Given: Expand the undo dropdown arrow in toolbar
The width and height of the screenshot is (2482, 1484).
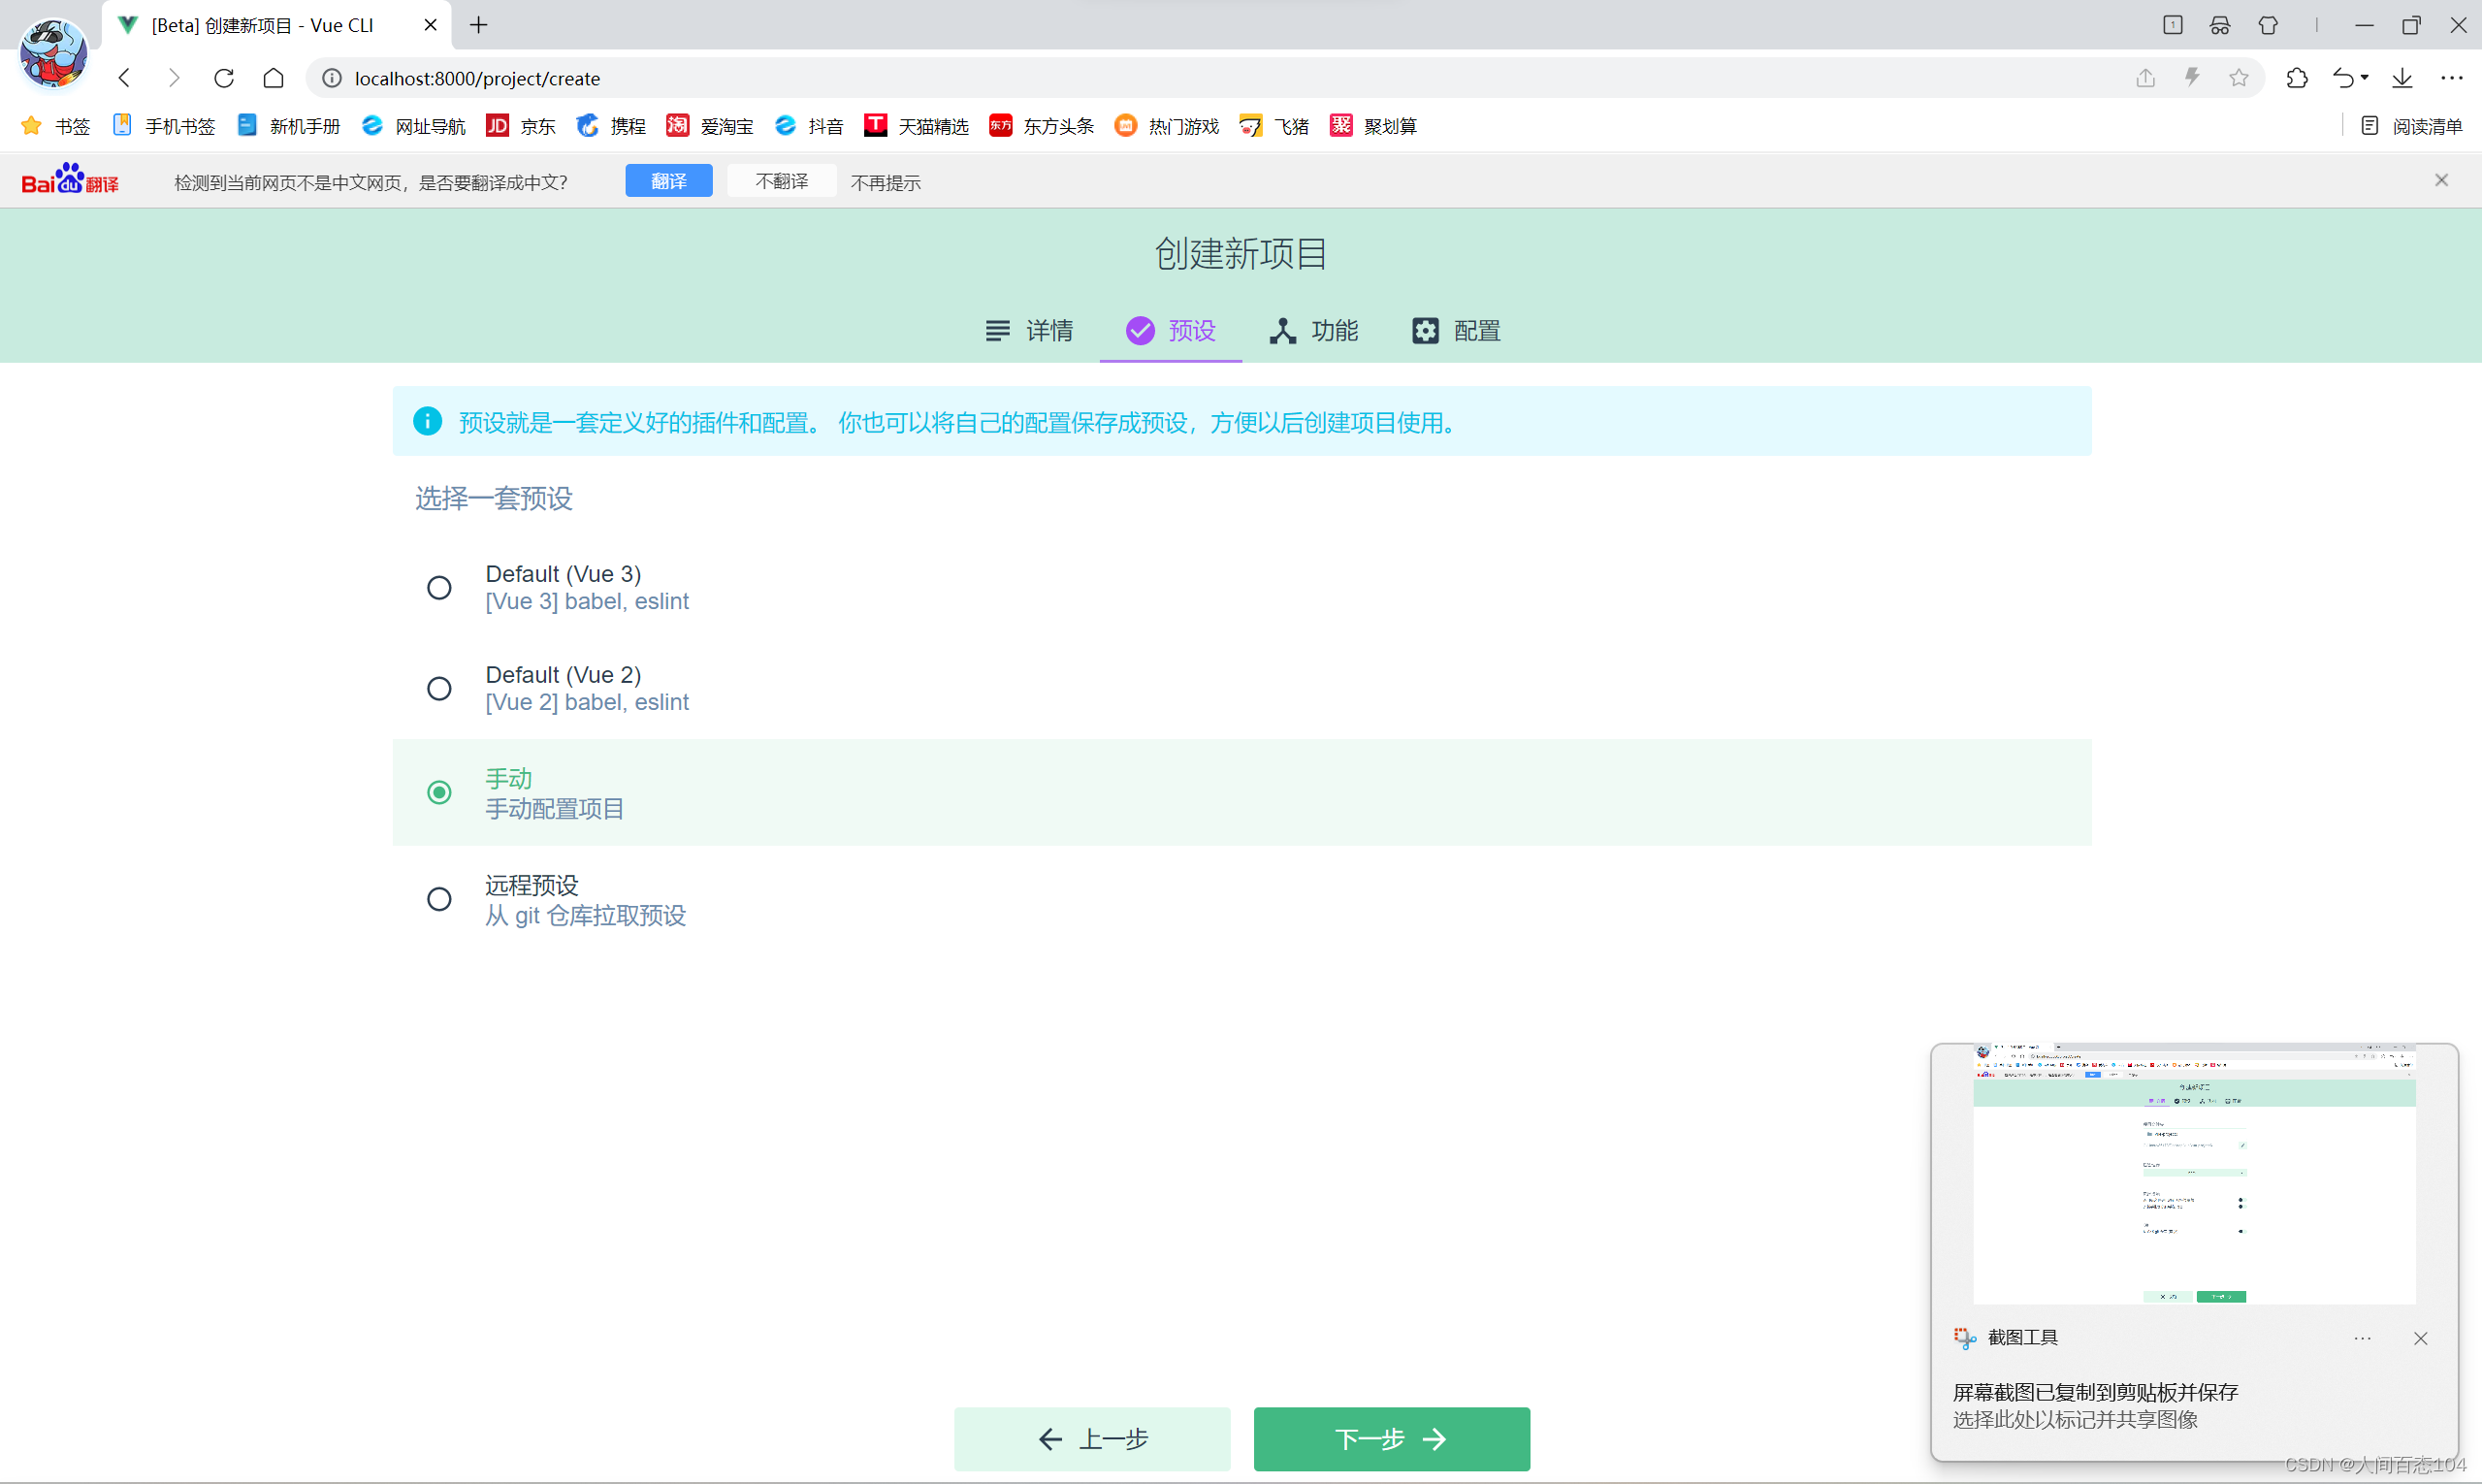Looking at the screenshot, I should [x=2365, y=78].
